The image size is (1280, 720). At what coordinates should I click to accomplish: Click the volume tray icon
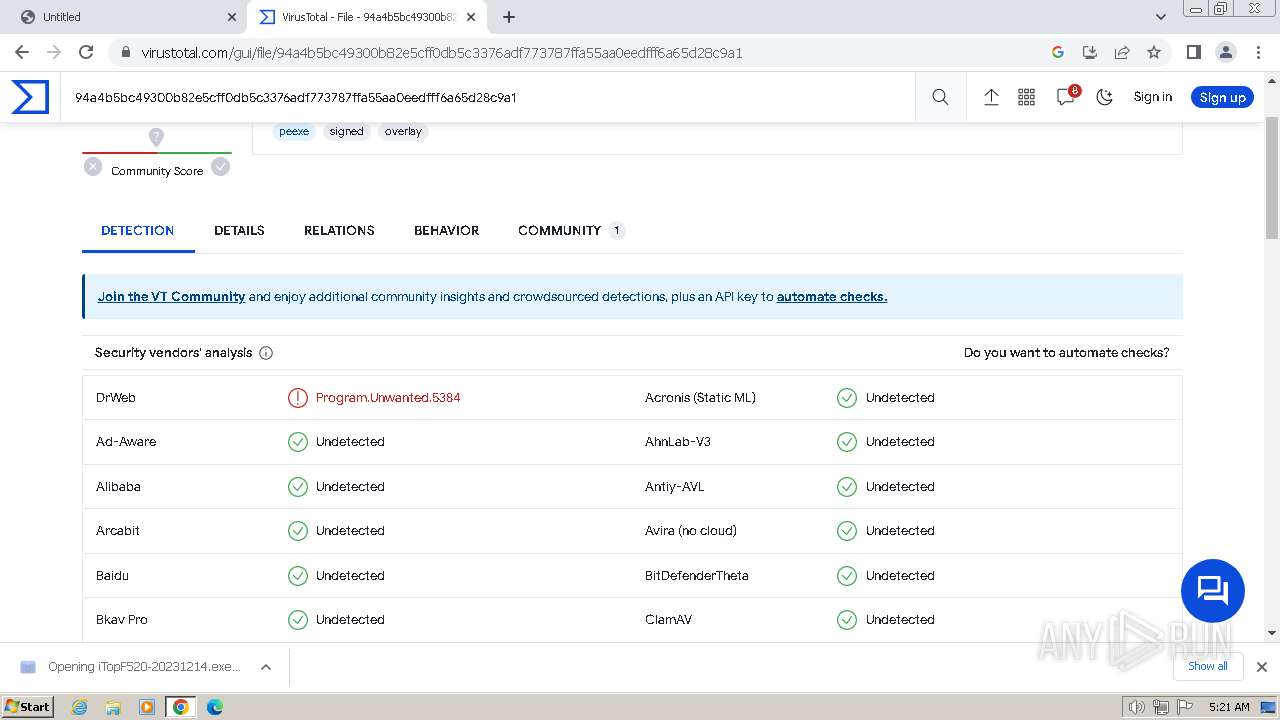1137,707
